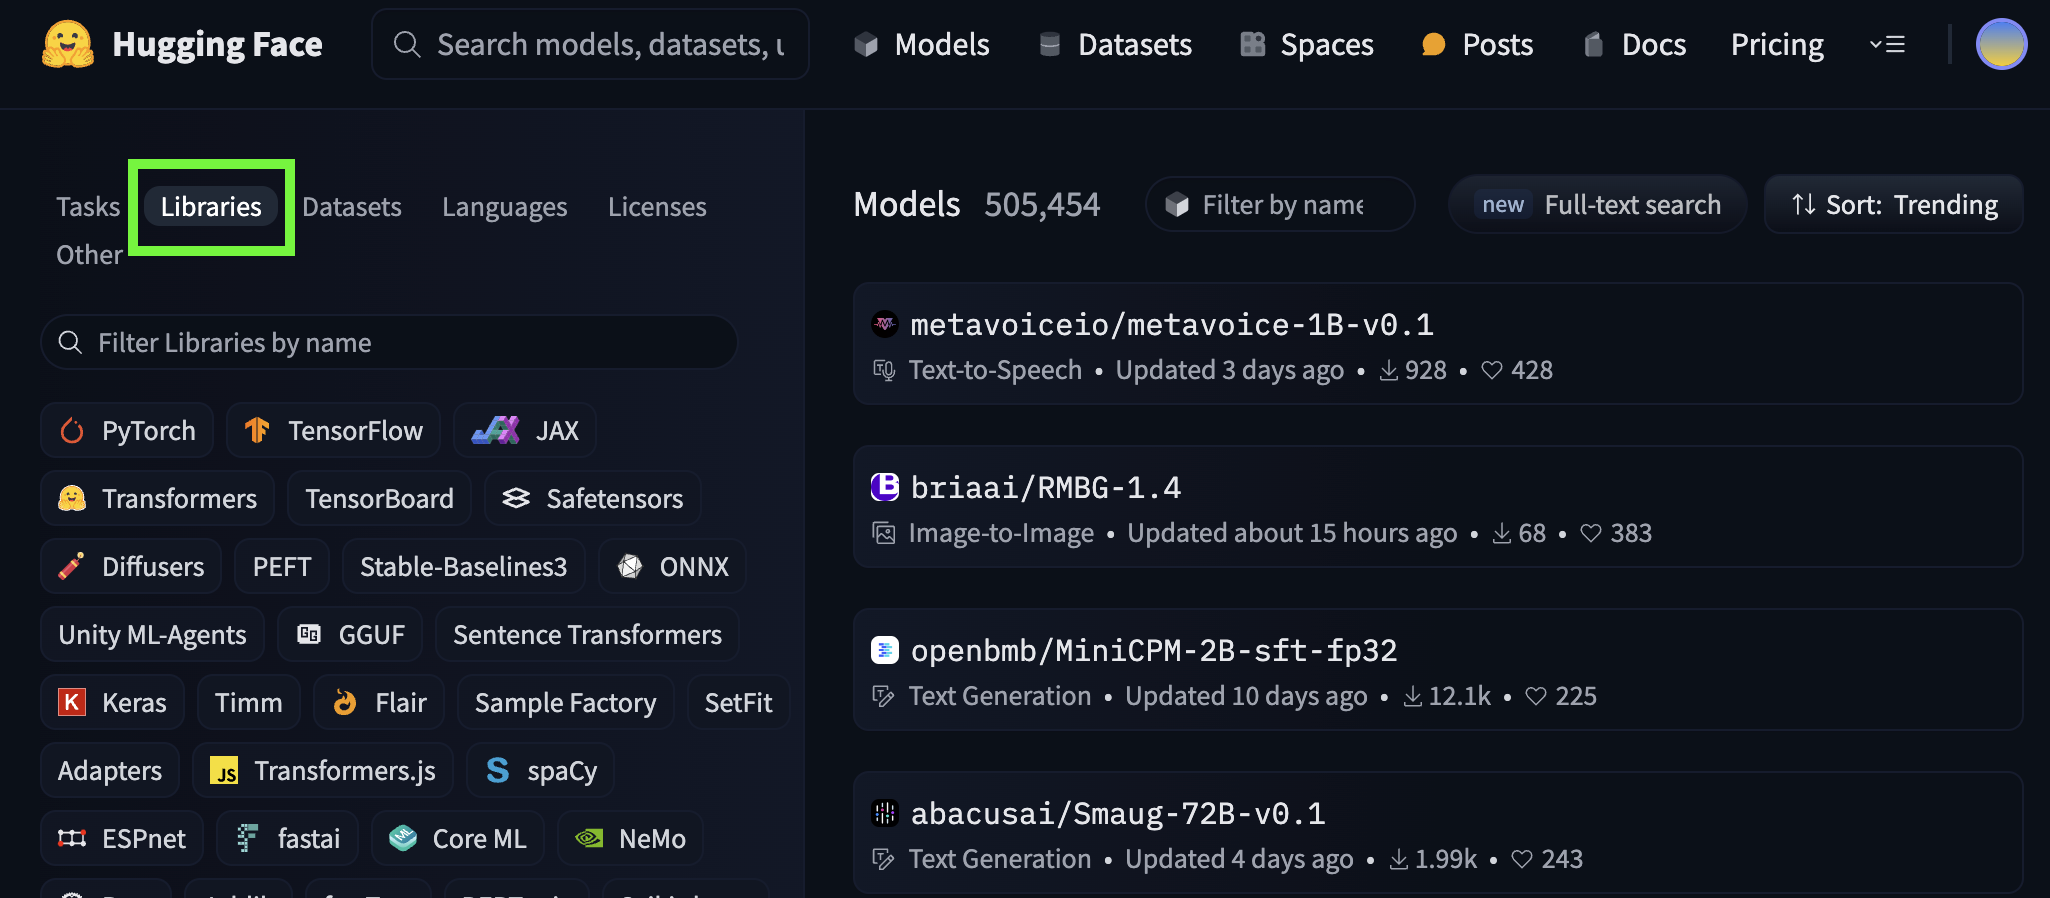
Task: Click the heart icon beside 383 likes
Action: [1591, 534]
